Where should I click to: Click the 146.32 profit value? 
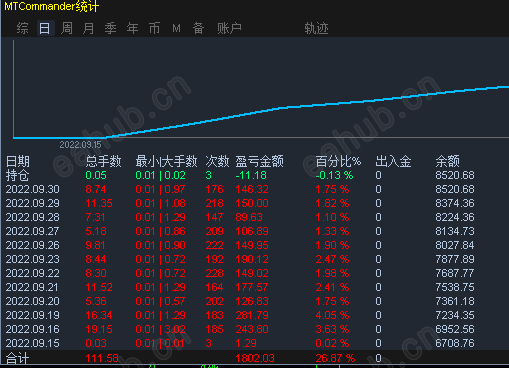click(x=252, y=189)
